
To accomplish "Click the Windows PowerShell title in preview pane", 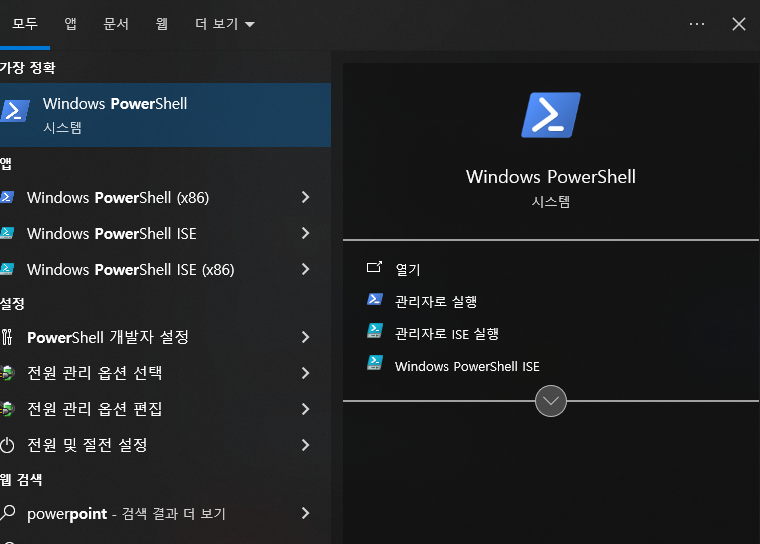I will coord(551,176).
